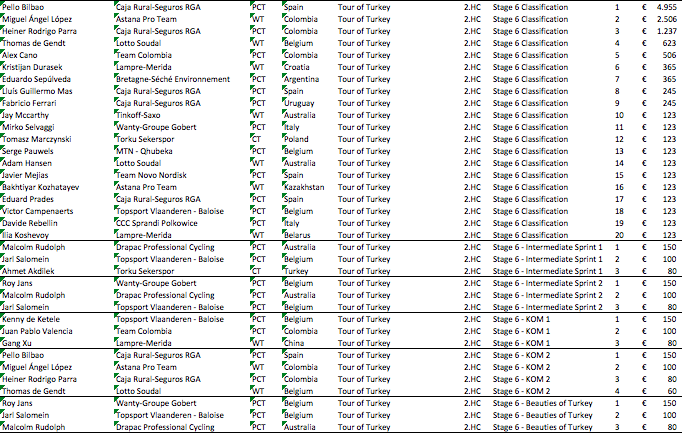The image size is (682, 433).
Task: Click rank 20 in Stage 6 Classification
Action: click(x=619, y=235)
